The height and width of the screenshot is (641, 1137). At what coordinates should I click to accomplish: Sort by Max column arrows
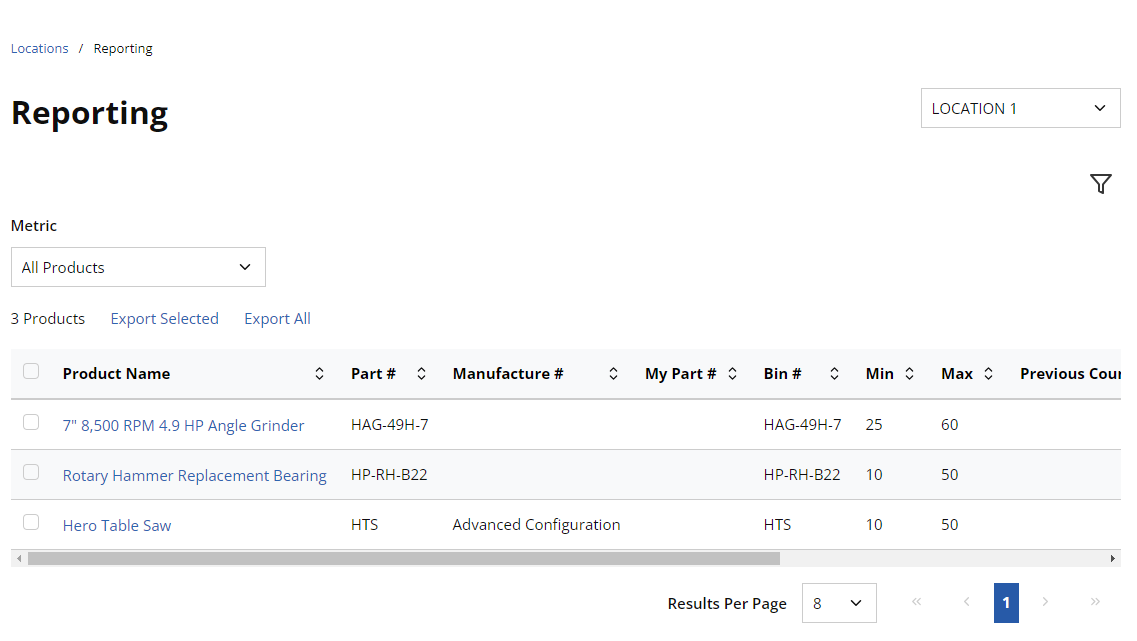point(988,373)
